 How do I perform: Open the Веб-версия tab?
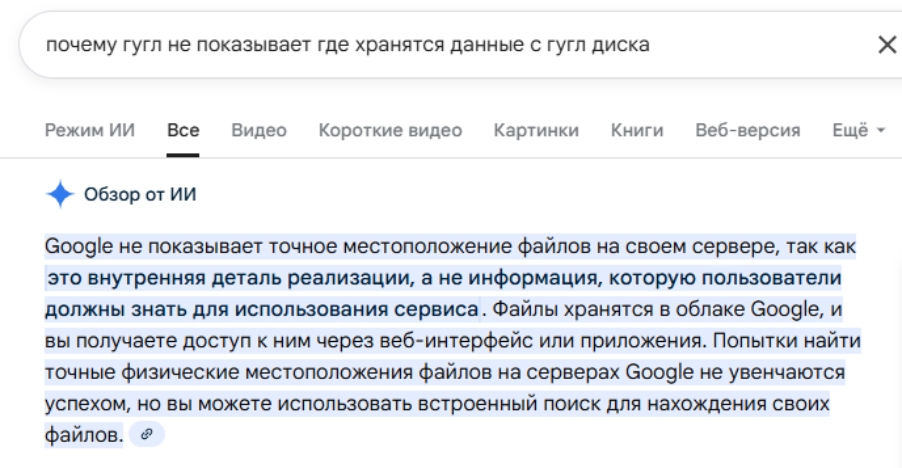tap(747, 131)
